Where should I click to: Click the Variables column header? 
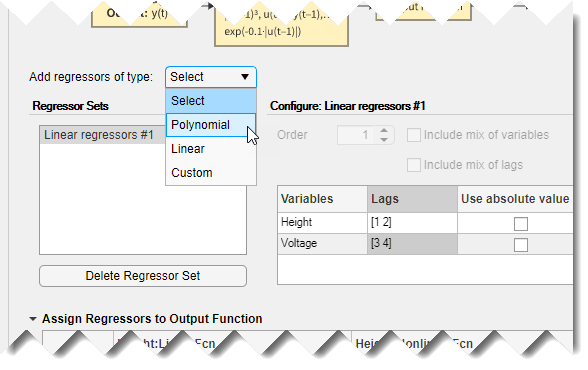322,199
